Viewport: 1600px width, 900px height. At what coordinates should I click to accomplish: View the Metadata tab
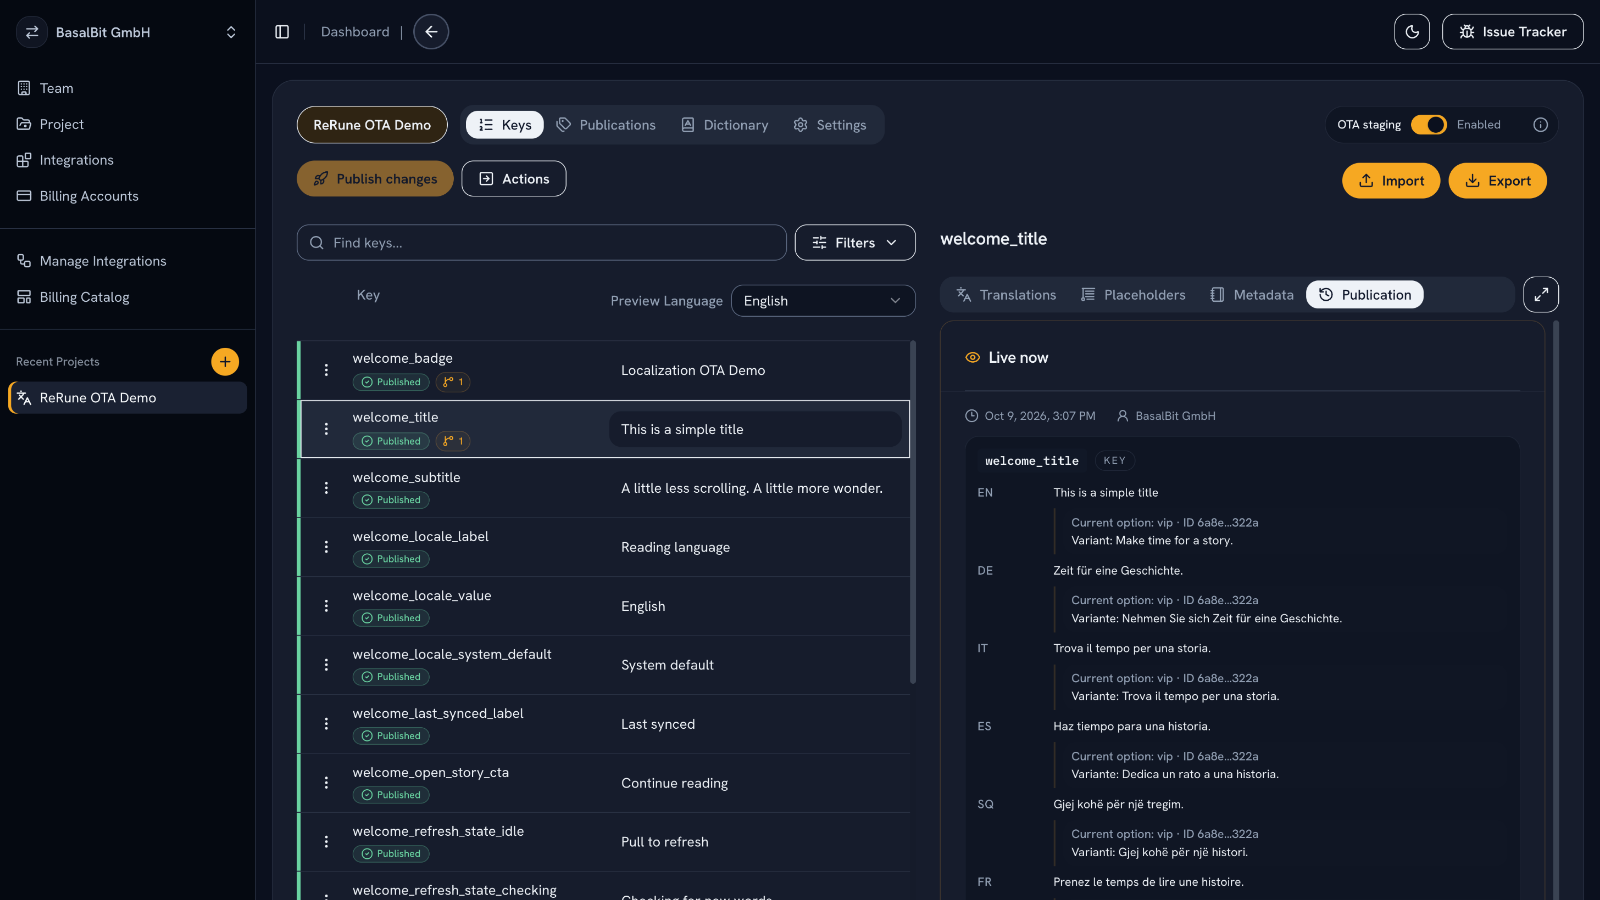tap(1252, 295)
